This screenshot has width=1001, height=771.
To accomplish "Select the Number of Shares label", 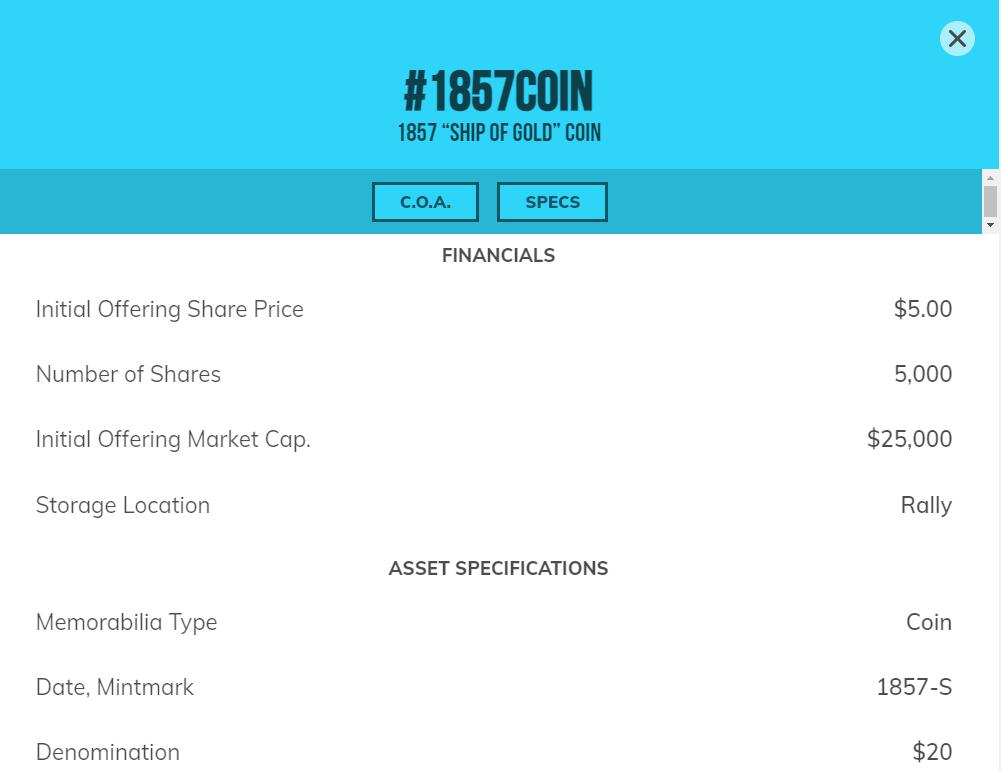I will 128,375.
